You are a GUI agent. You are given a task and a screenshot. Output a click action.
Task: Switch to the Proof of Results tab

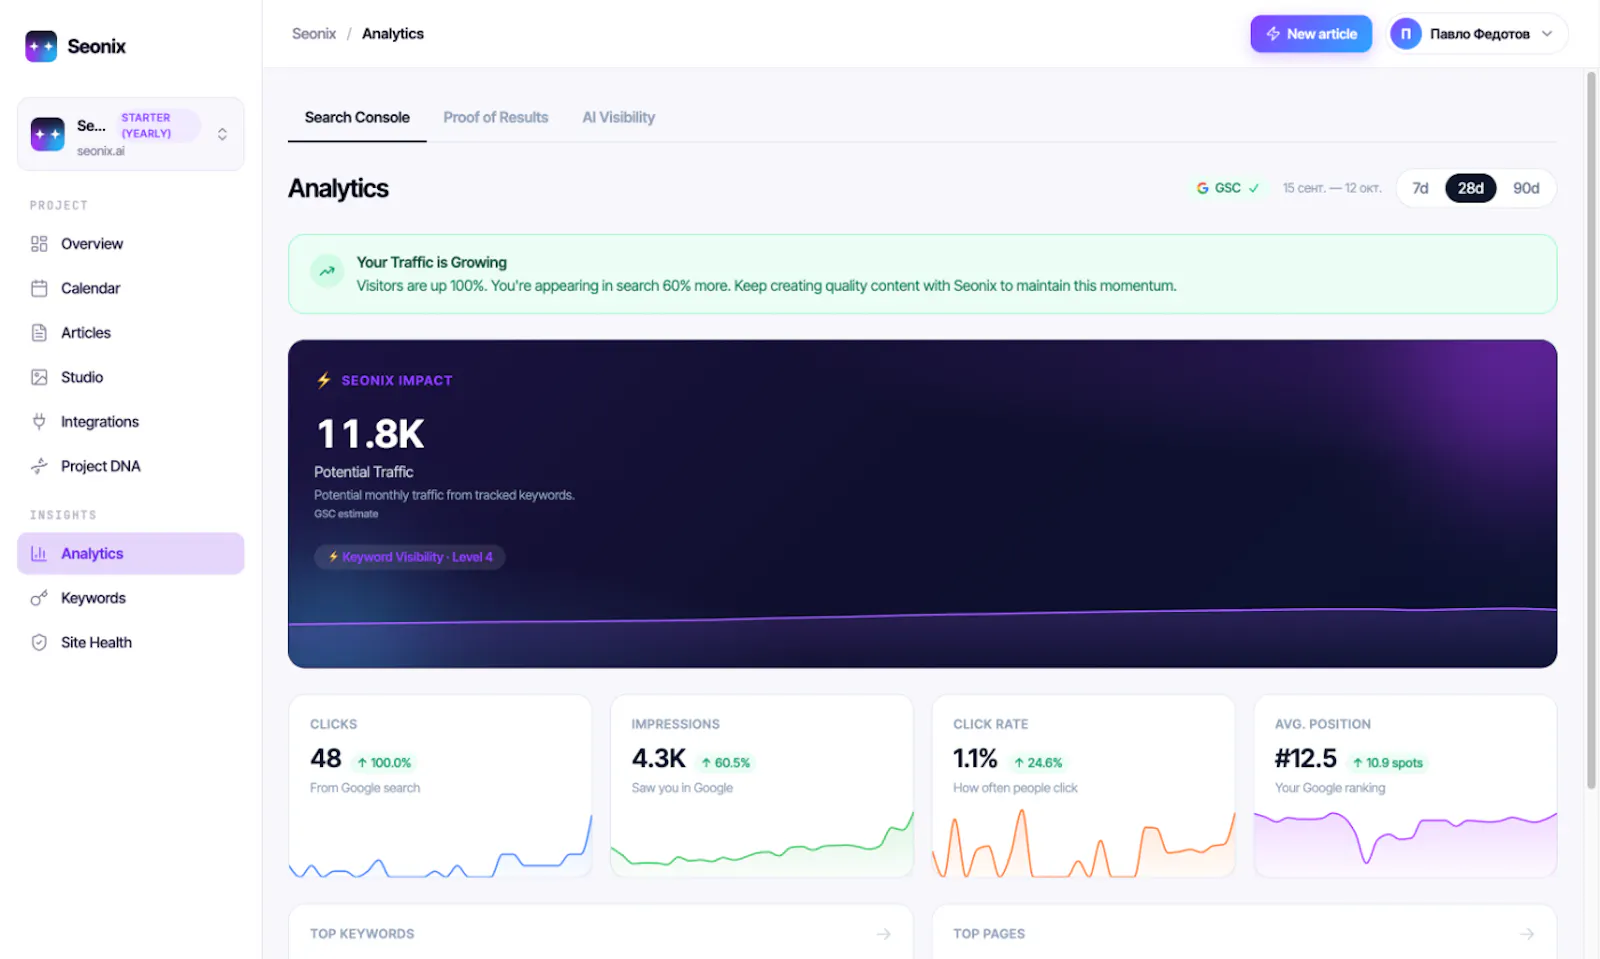[x=496, y=118]
